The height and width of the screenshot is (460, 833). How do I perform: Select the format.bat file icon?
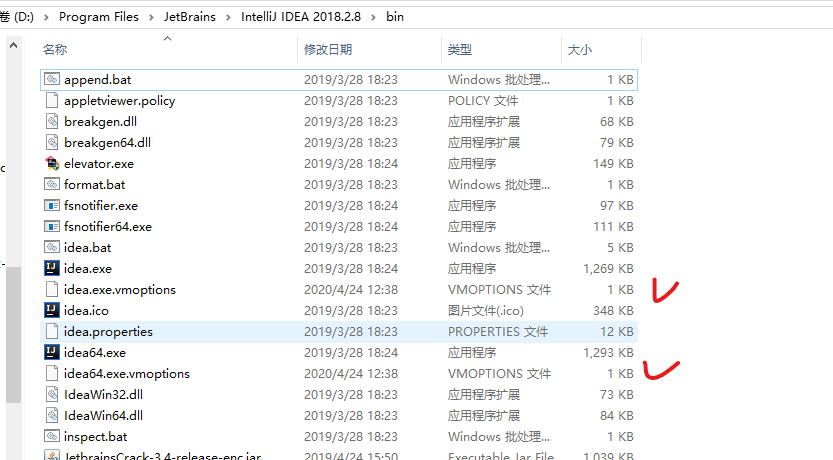click(x=52, y=184)
